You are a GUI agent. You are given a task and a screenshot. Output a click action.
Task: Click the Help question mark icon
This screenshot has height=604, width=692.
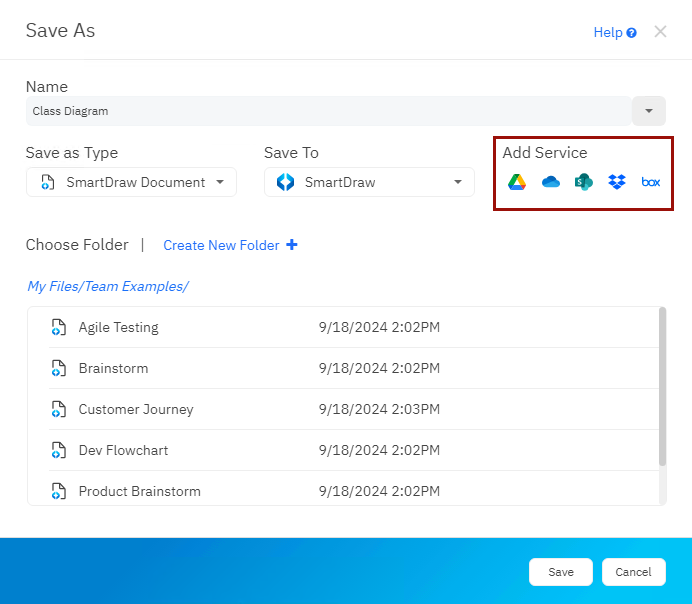click(x=632, y=33)
